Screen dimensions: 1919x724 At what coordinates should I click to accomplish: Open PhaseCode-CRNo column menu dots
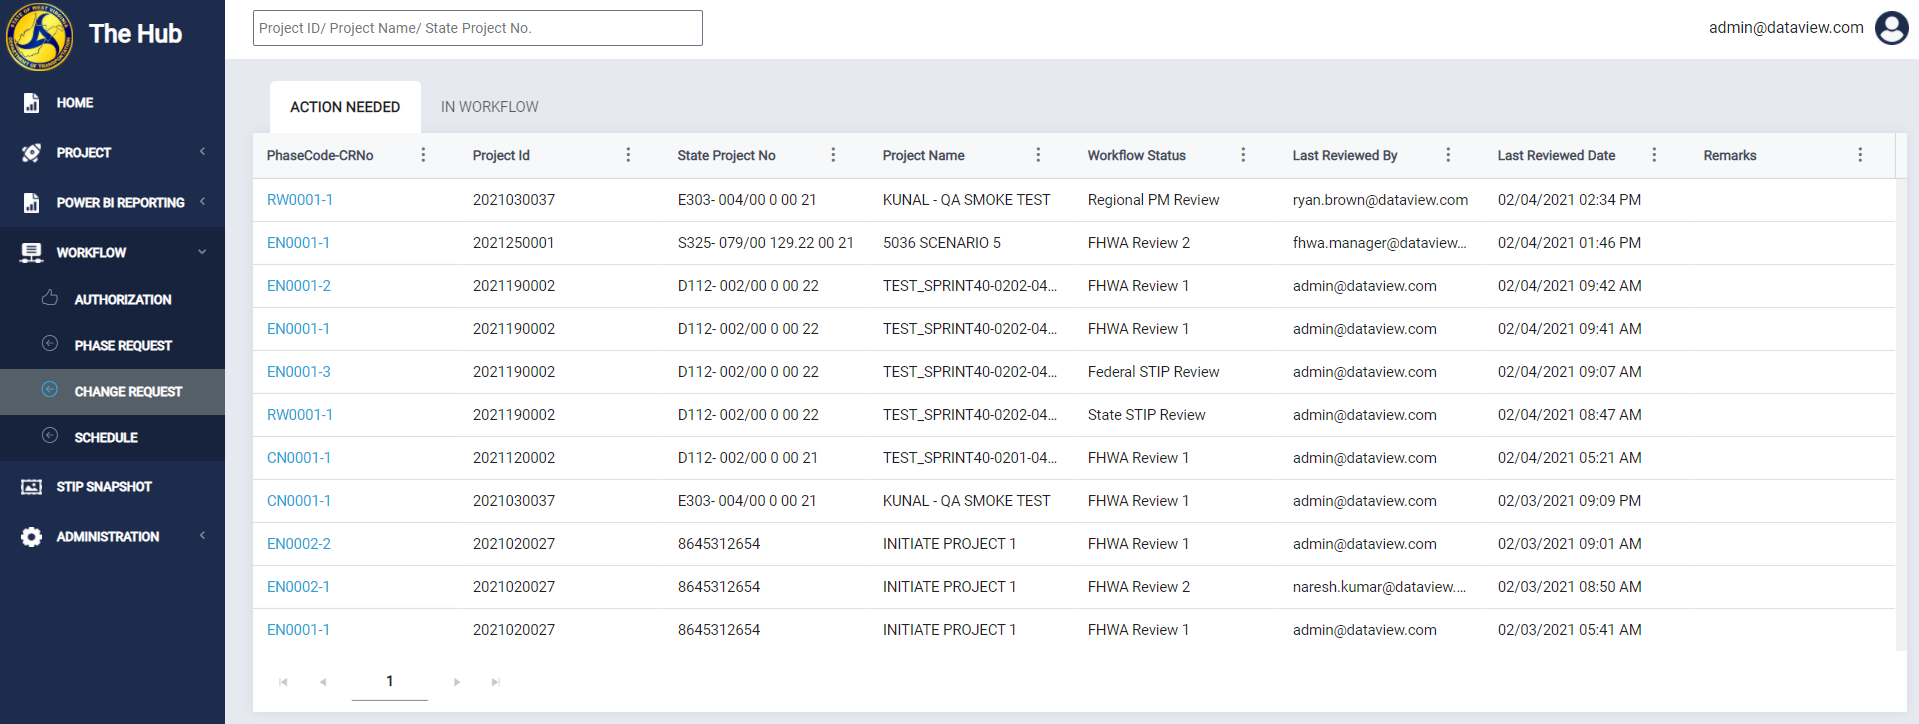point(423,155)
